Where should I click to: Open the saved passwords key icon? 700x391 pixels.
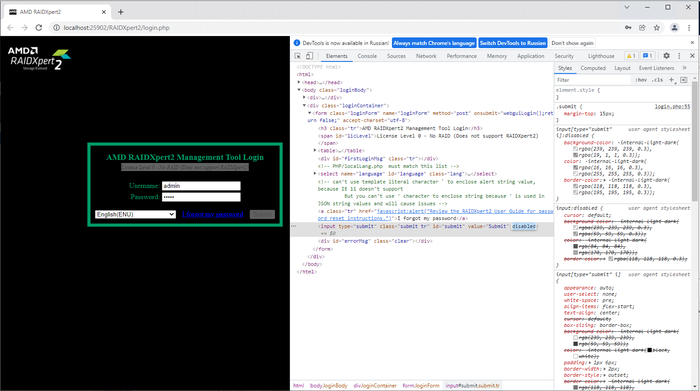tap(628, 28)
